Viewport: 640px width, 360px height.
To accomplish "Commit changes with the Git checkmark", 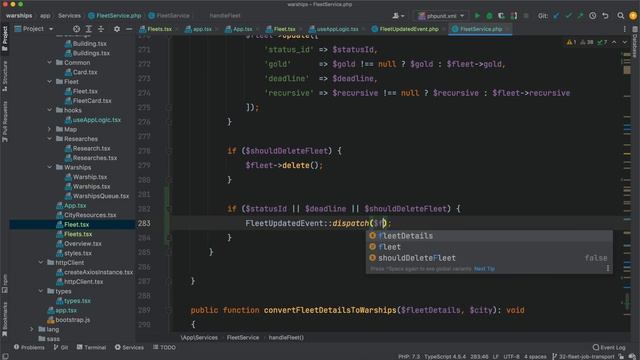I will [x=568, y=16].
